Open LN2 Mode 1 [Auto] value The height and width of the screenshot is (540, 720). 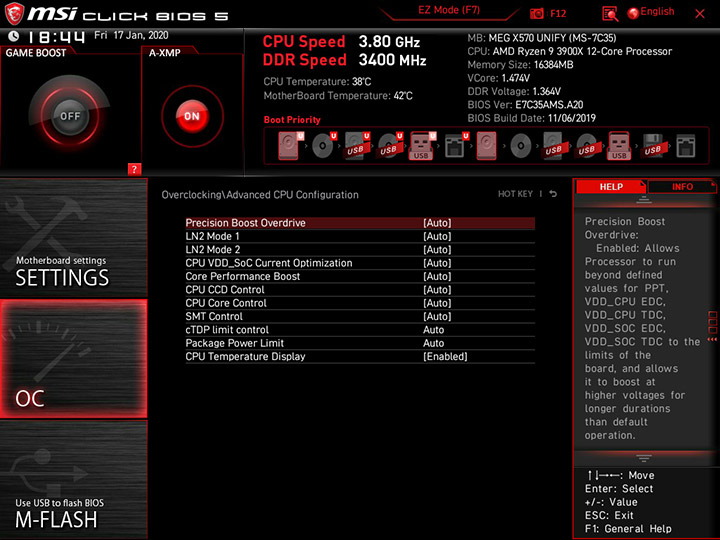click(437, 236)
